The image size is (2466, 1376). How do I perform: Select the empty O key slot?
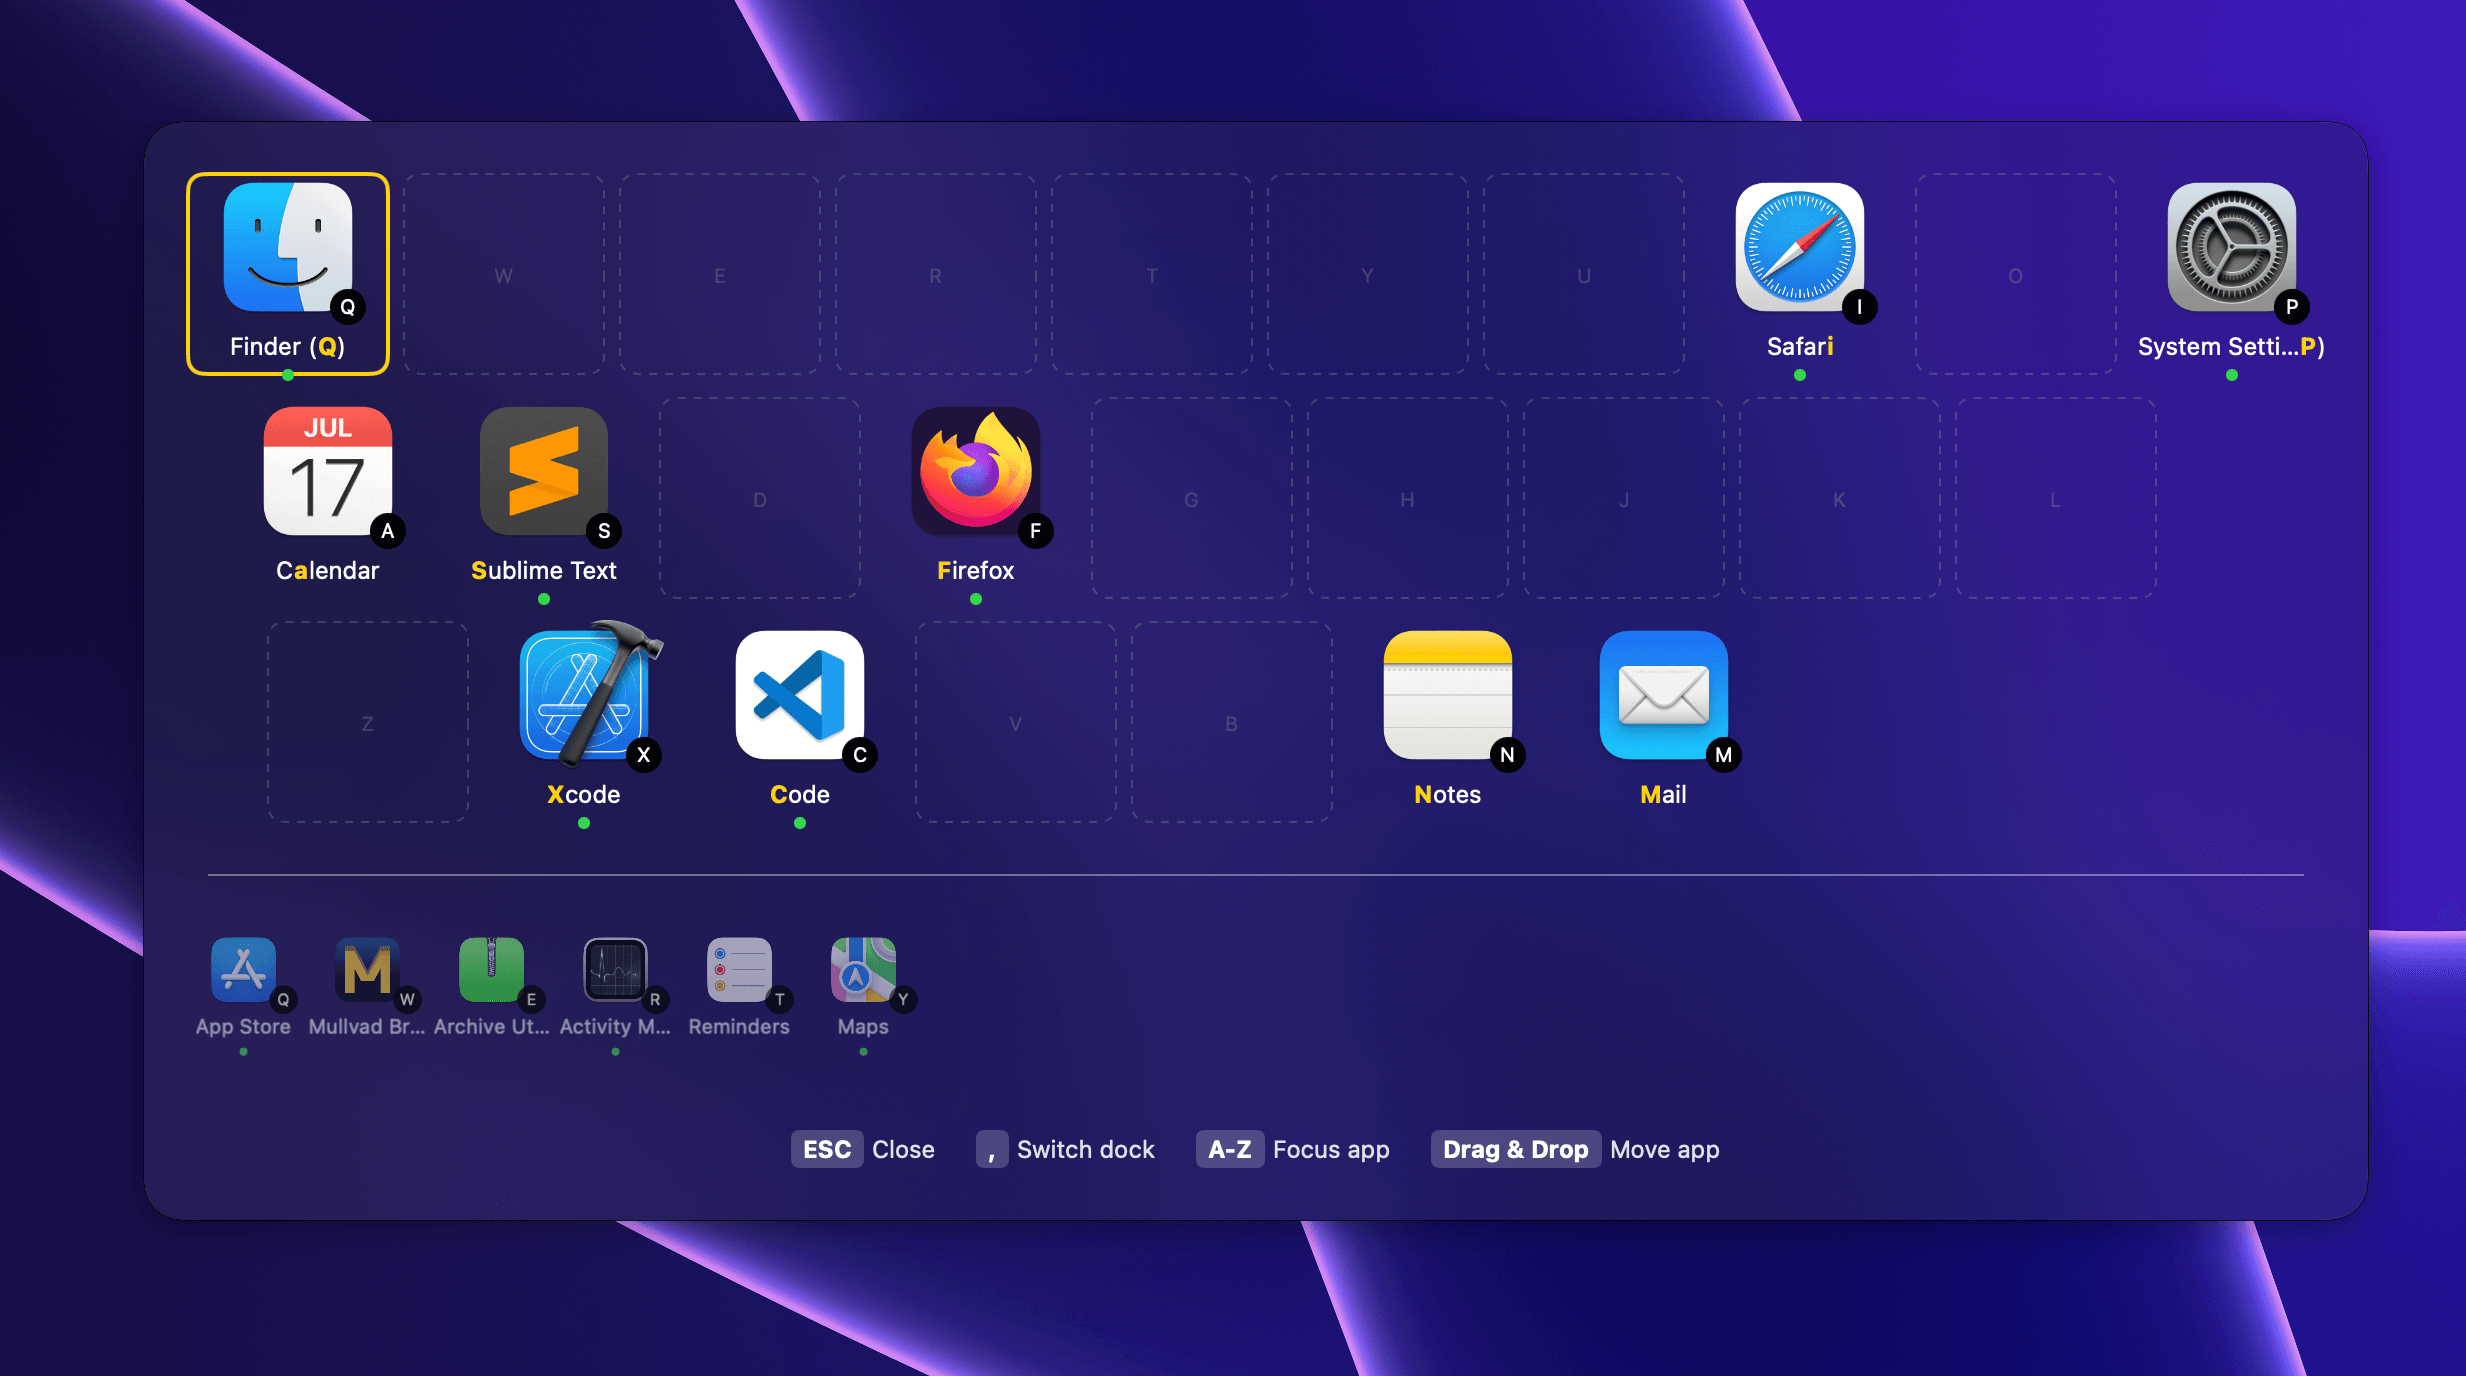pyautogui.click(x=2016, y=274)
